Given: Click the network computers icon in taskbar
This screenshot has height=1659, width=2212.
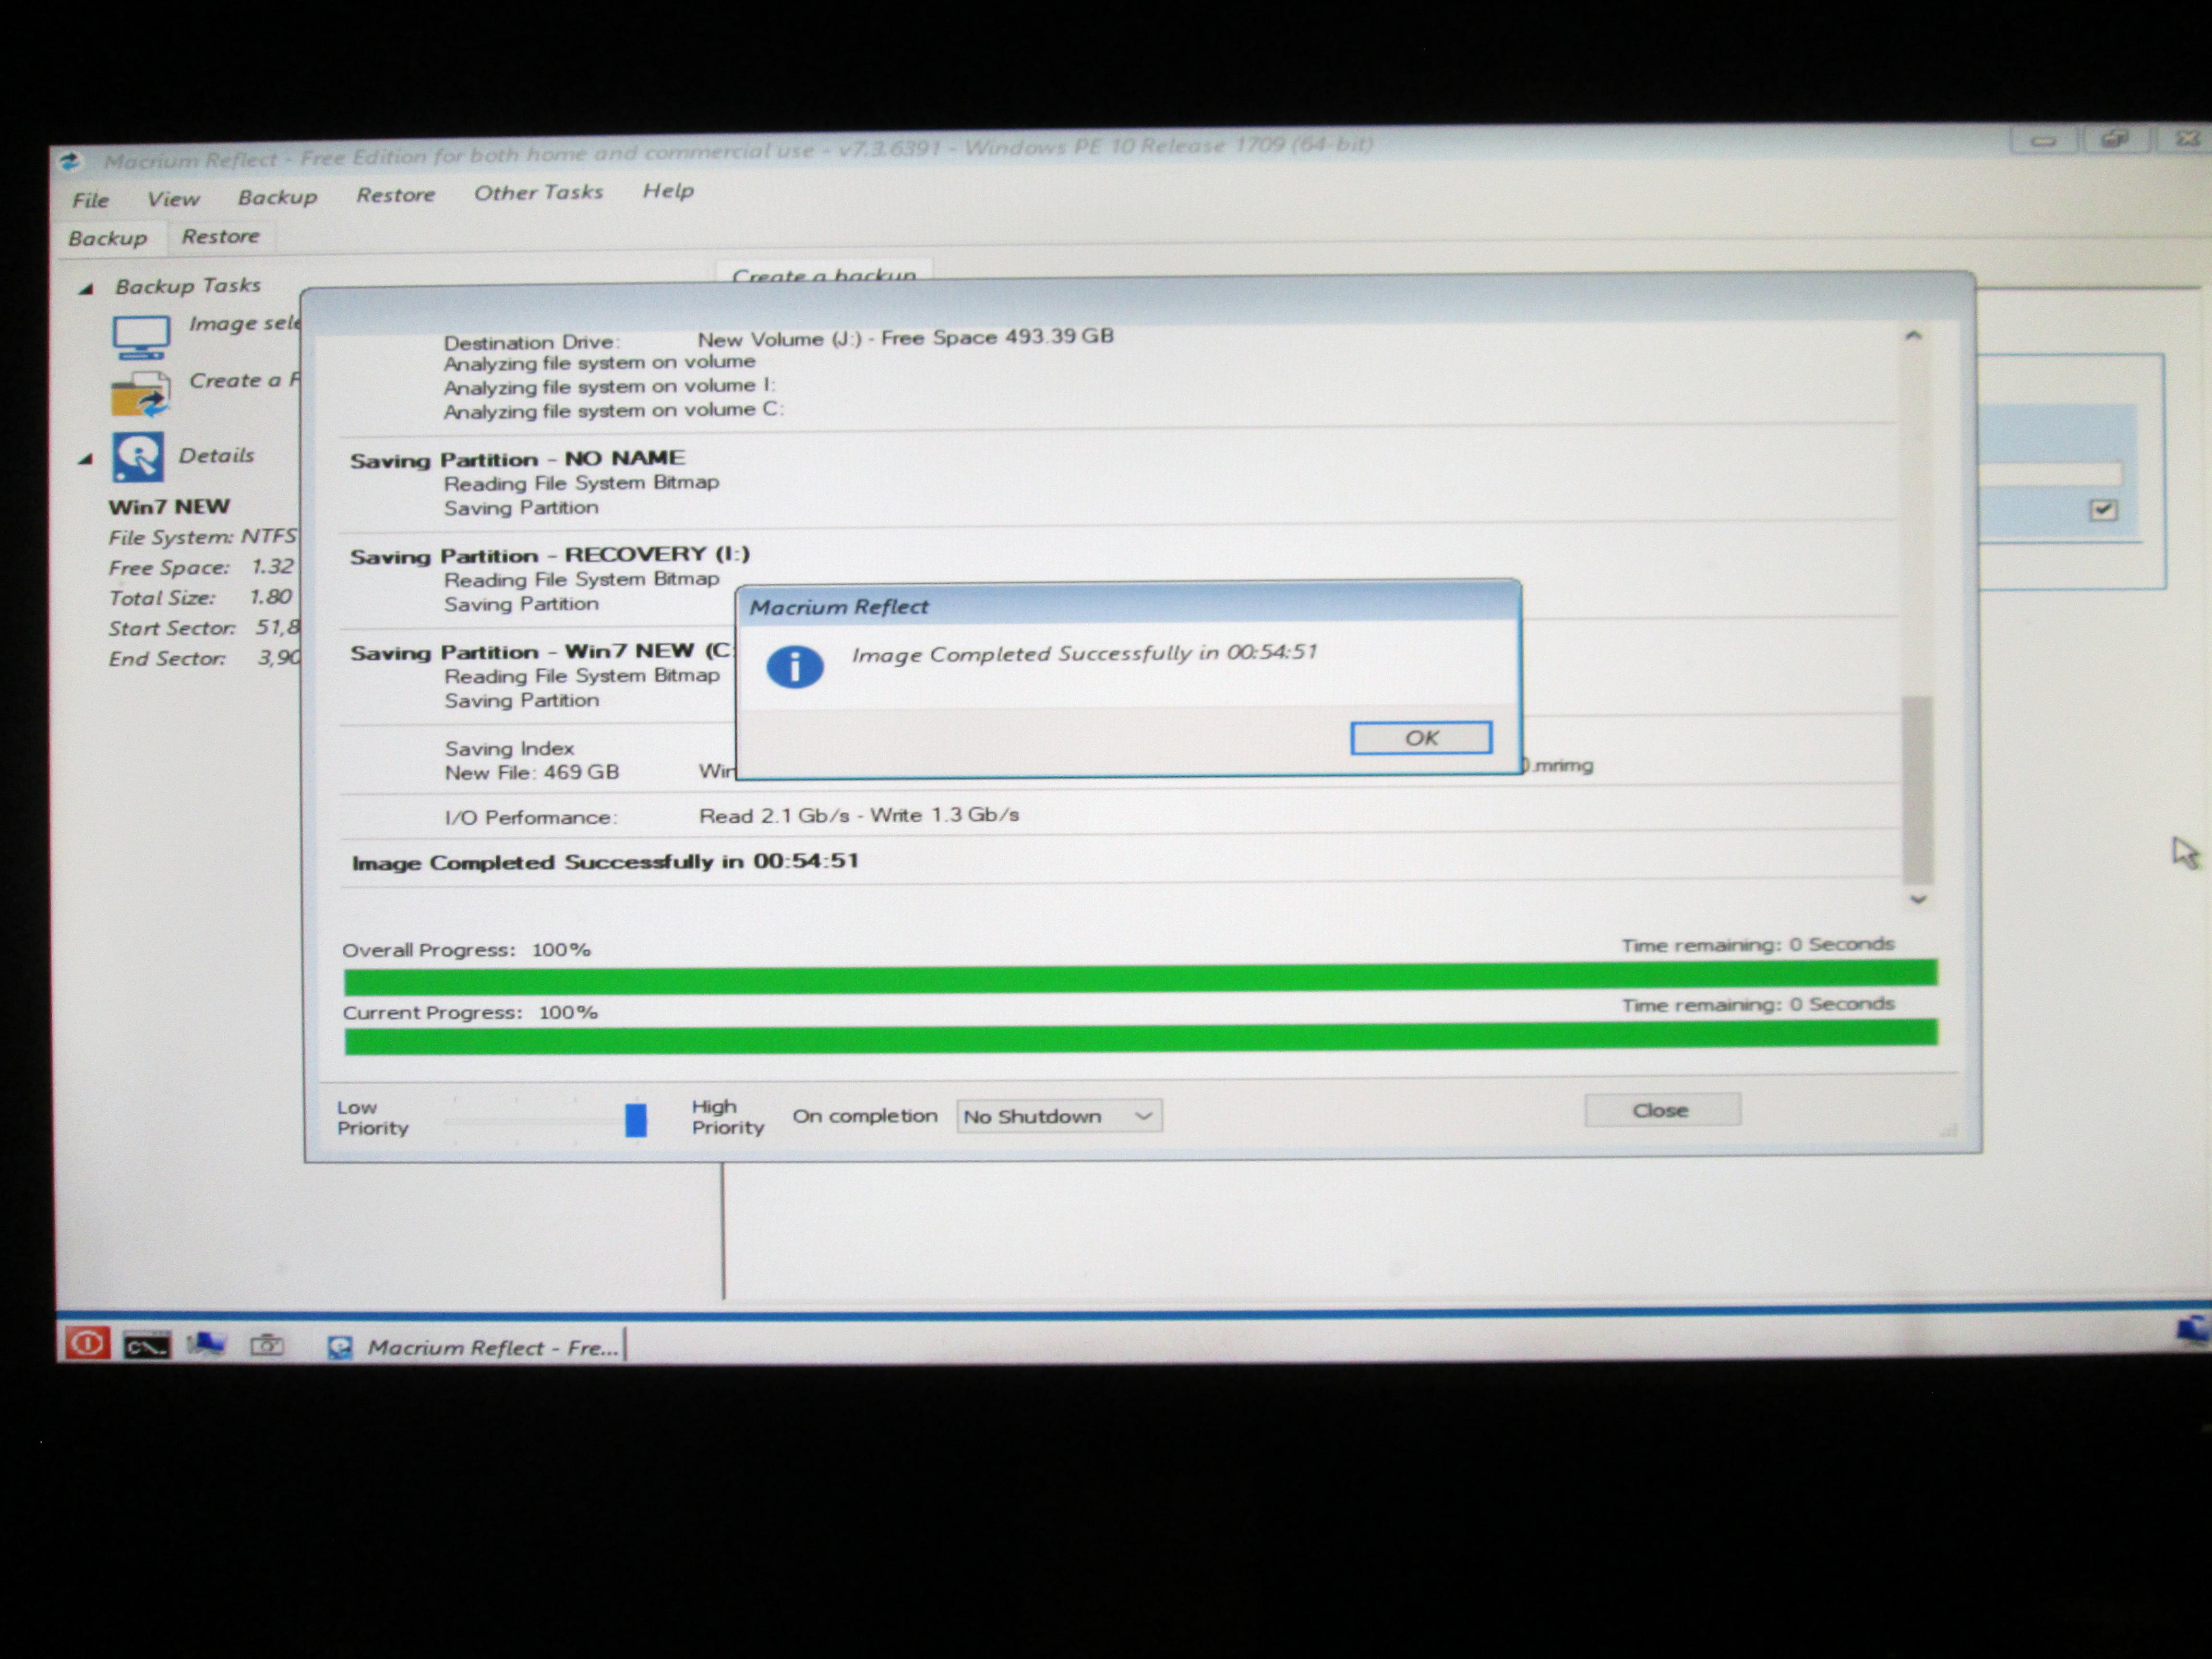Looking at the screenshot, I should pos(206,1345).
